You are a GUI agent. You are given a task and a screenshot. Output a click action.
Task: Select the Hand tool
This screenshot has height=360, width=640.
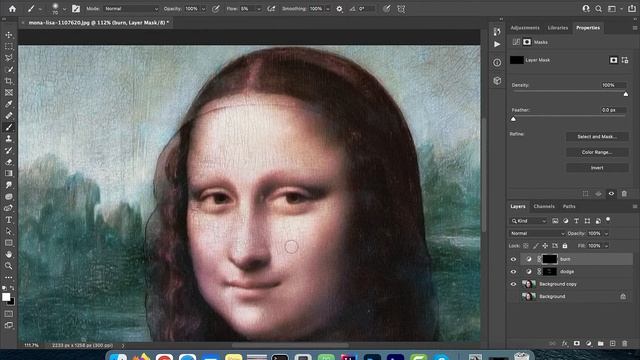click(9, 254)
